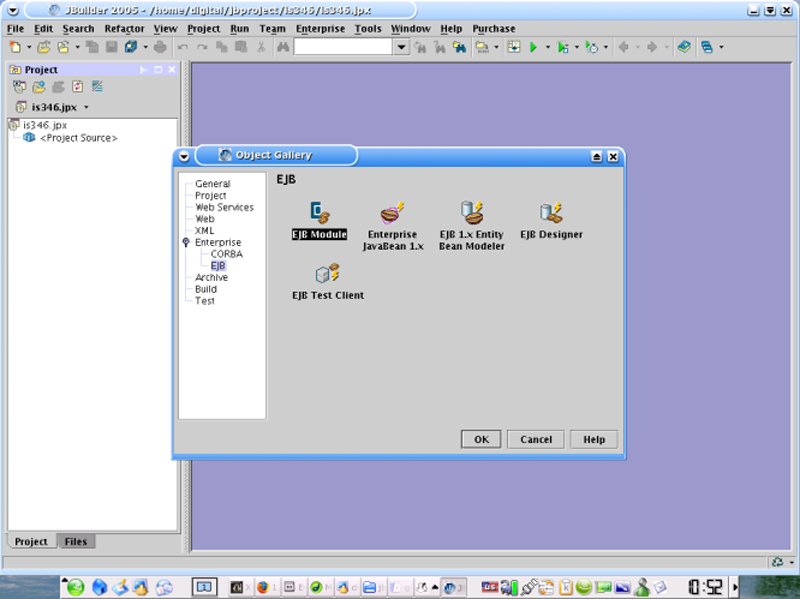The width and height of the screenshot is (800, 599).
Task: Click the Cut scissors icon in toolbar
Action: [261, 47]
